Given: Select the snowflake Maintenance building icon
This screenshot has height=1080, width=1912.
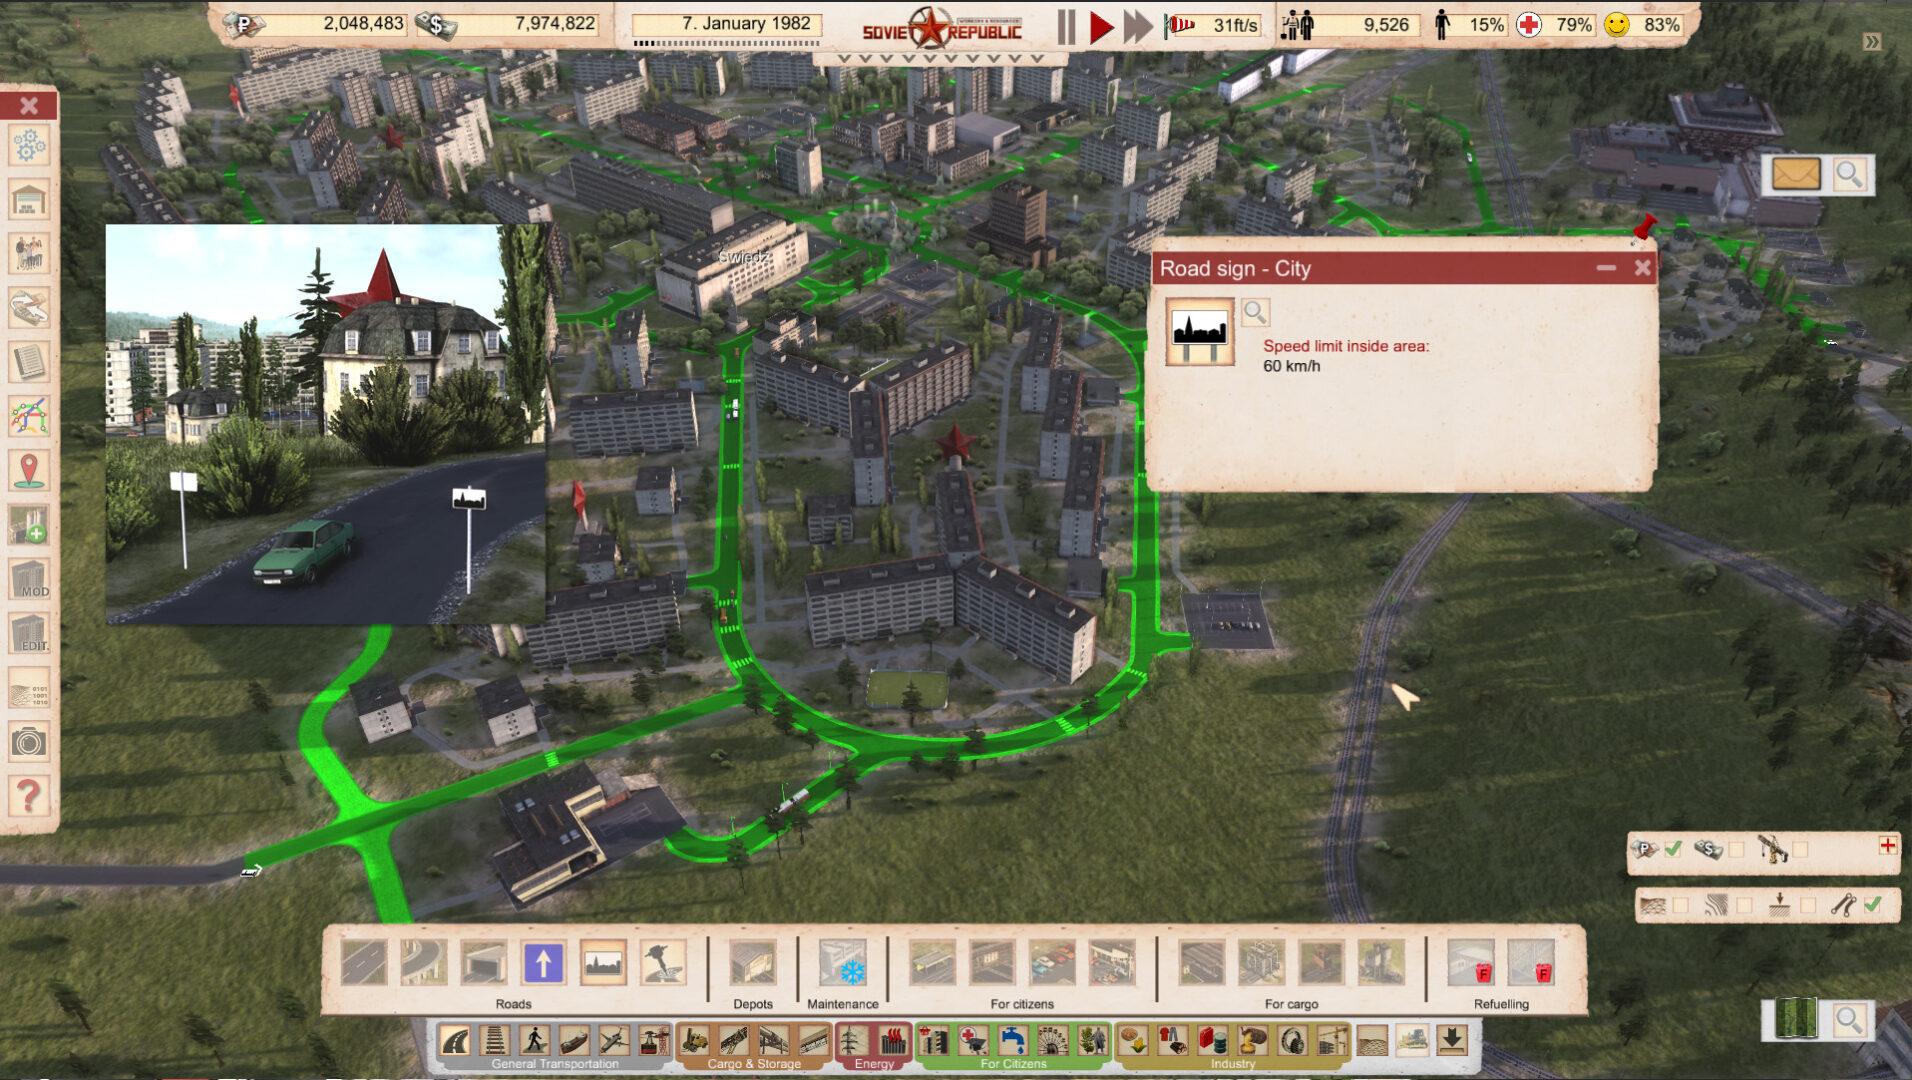Looking at the screenshot, I should click(x=842, y=963).
